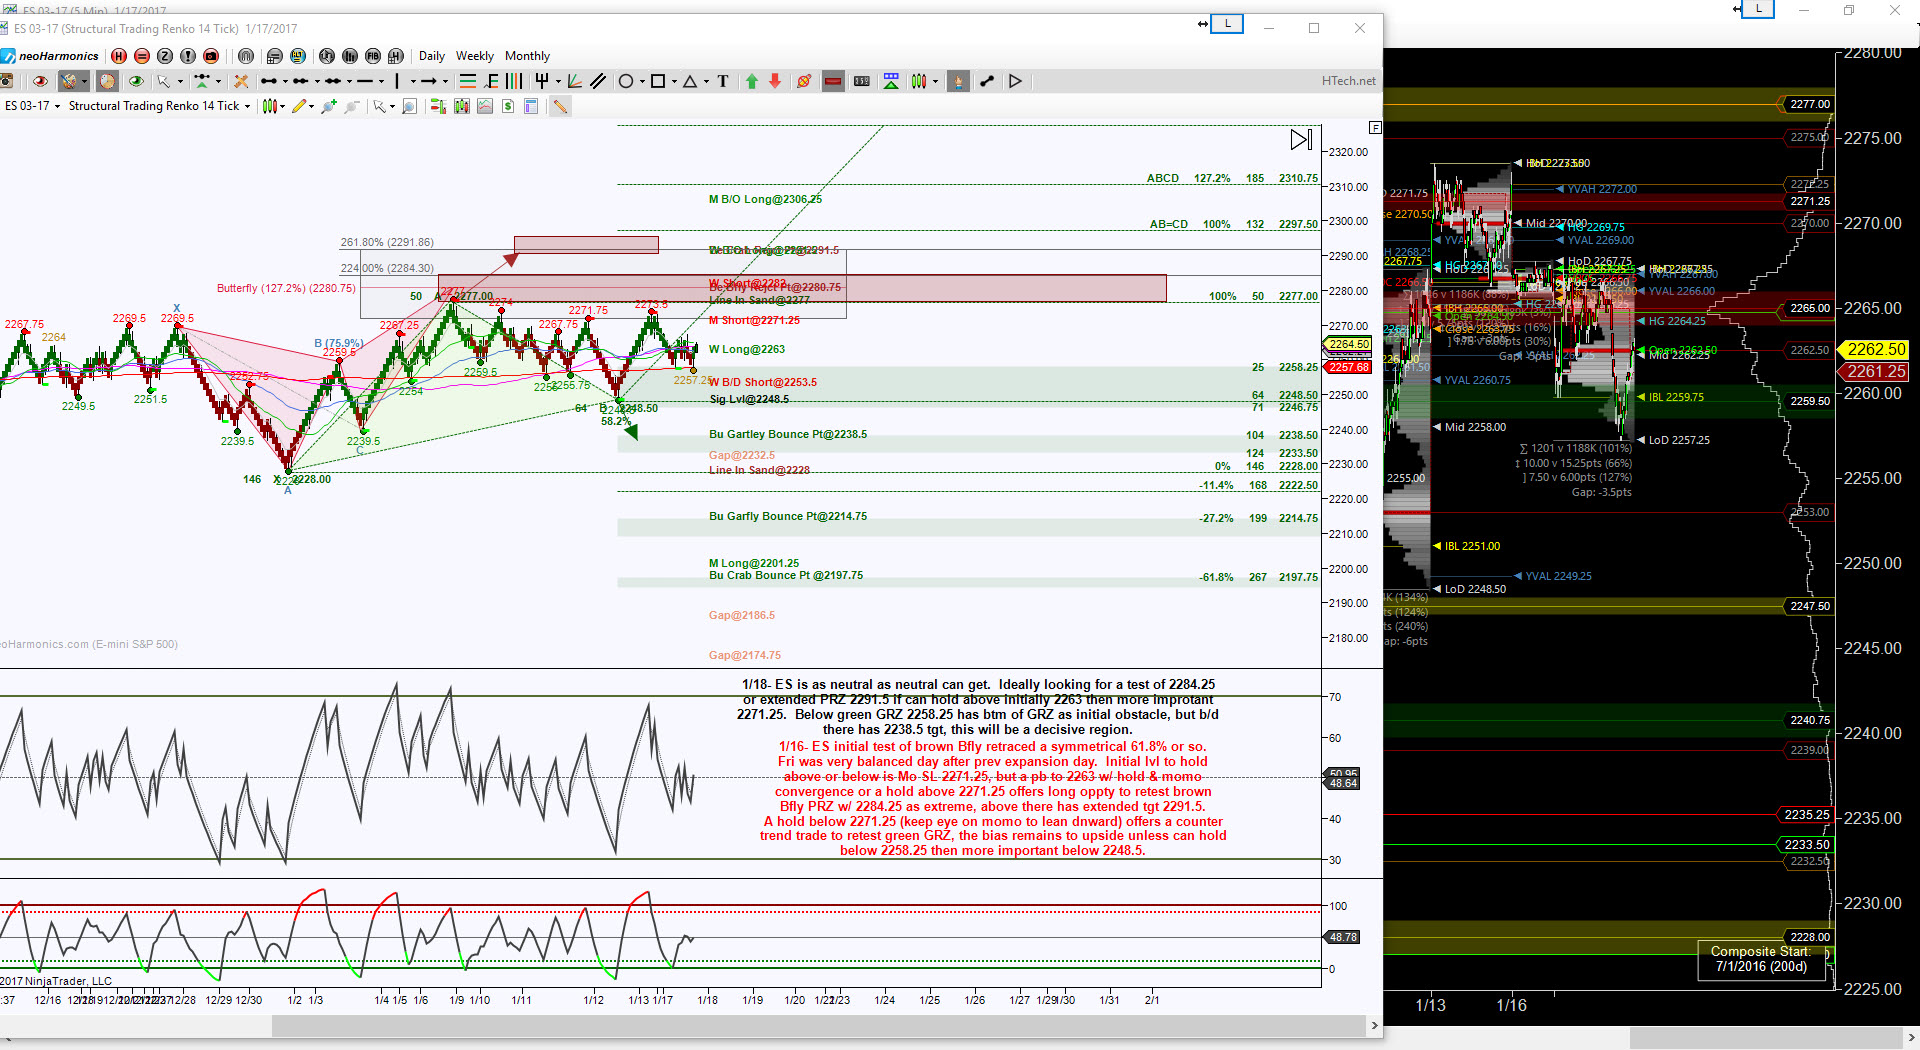Click the play triangle icon in toolbar
The height and width of the screenshot is (1050, 1920).
coord(1015,82)
